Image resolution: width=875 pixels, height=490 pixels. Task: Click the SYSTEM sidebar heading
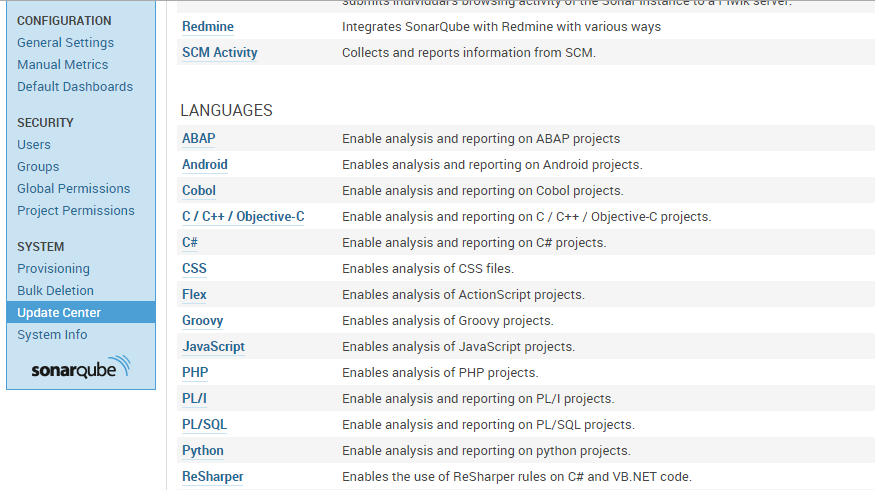pos(41,247)
